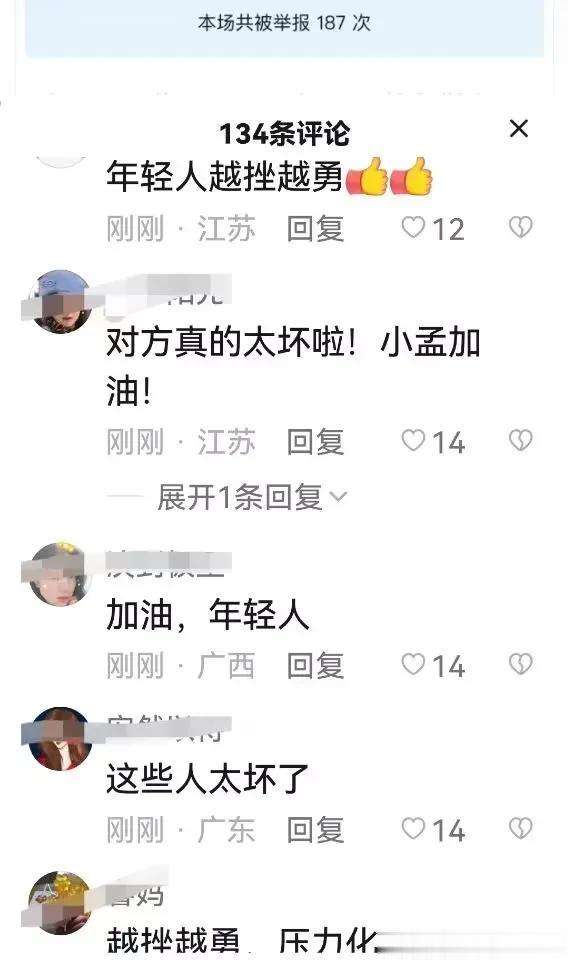Dislike the 这些人太坏了 comment from 广东
This screenshot has height=960, width=568.
(521, 829)
